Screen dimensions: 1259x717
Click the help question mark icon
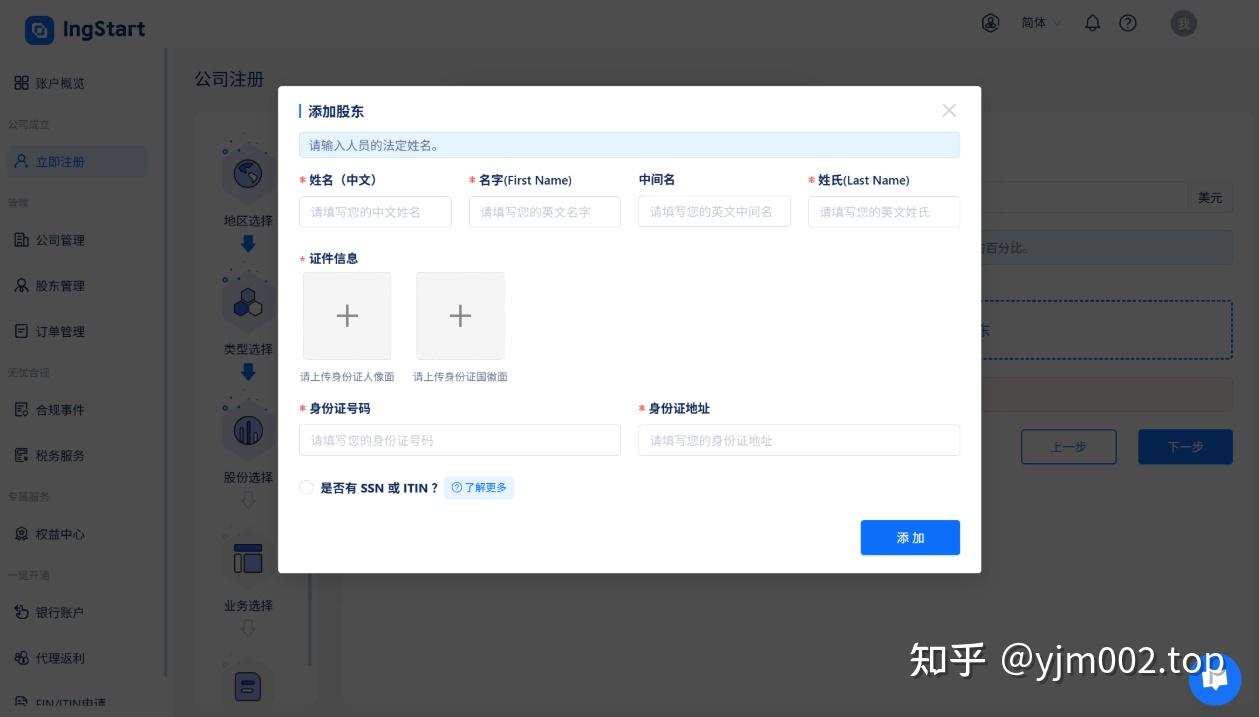click(1129, 23)
